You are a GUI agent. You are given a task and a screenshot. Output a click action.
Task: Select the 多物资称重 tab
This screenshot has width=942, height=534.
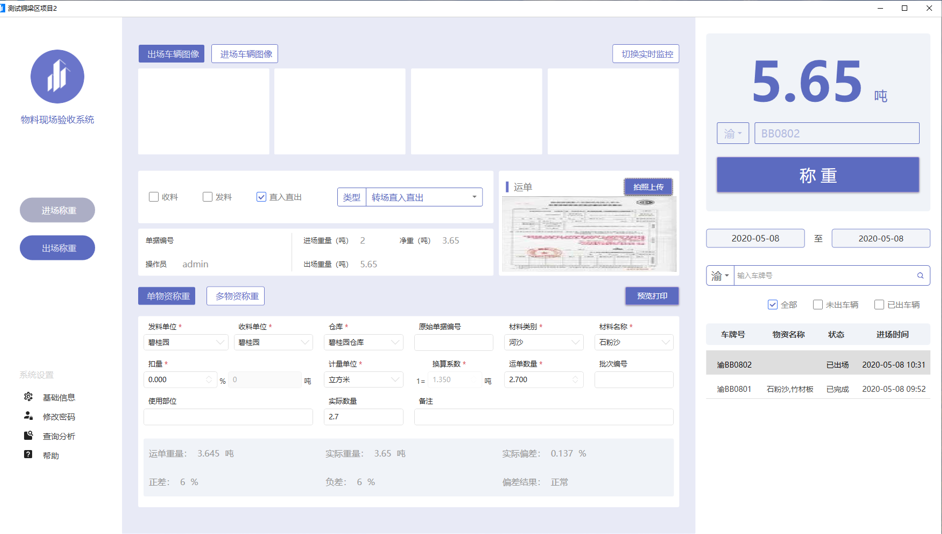pyautogui.click(x=236, y=296)
